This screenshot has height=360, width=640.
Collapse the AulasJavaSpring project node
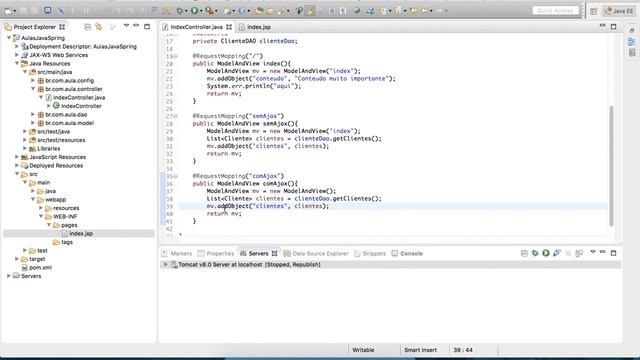9,38
